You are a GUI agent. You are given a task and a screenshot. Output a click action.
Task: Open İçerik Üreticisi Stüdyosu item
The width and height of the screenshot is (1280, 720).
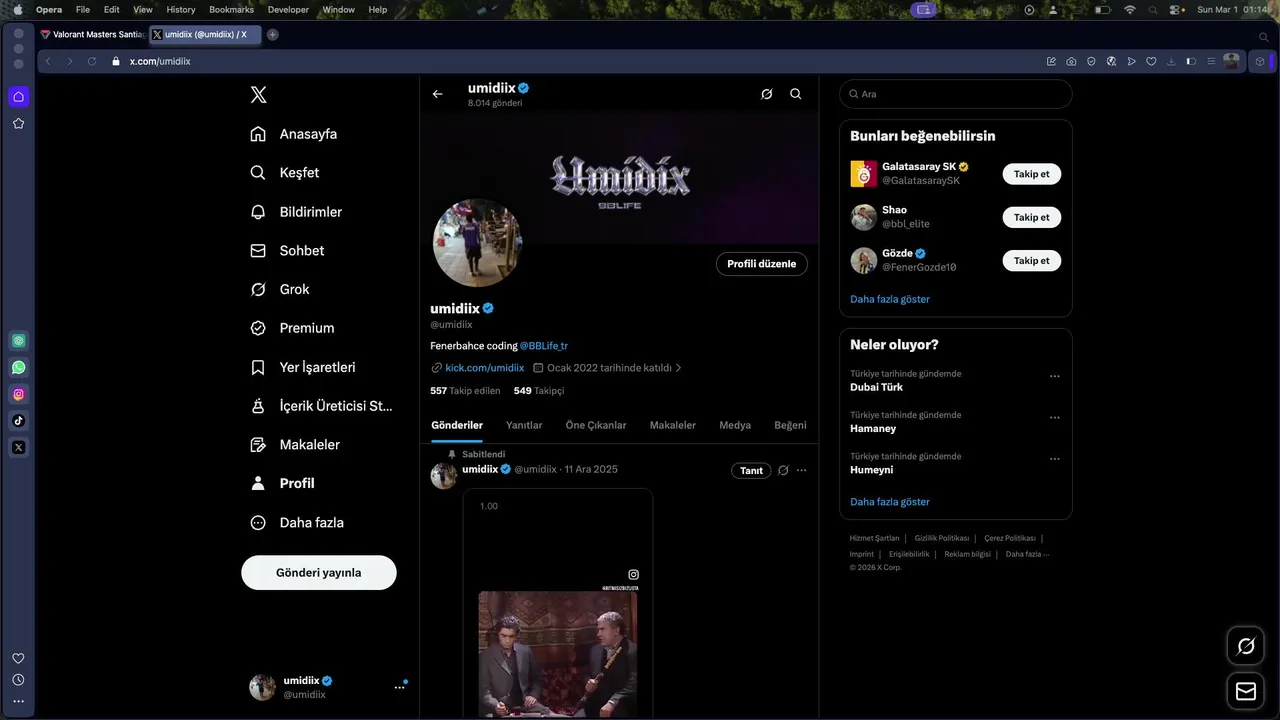pos(321,406)
